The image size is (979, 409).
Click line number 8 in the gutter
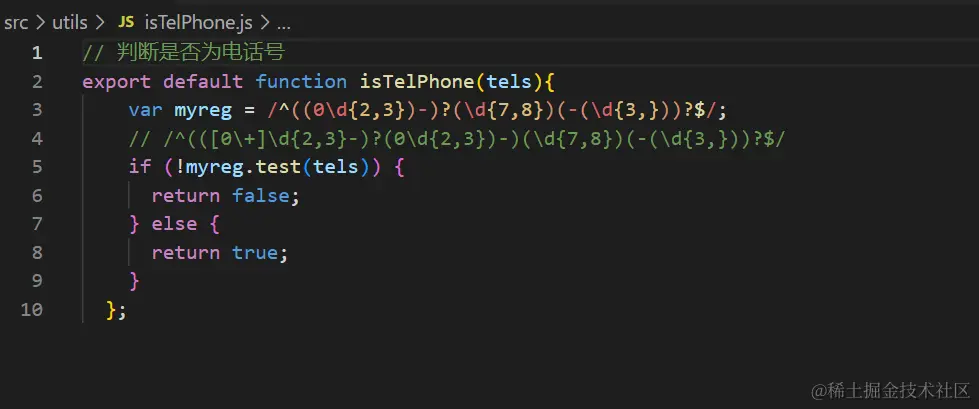click(36, 253)
